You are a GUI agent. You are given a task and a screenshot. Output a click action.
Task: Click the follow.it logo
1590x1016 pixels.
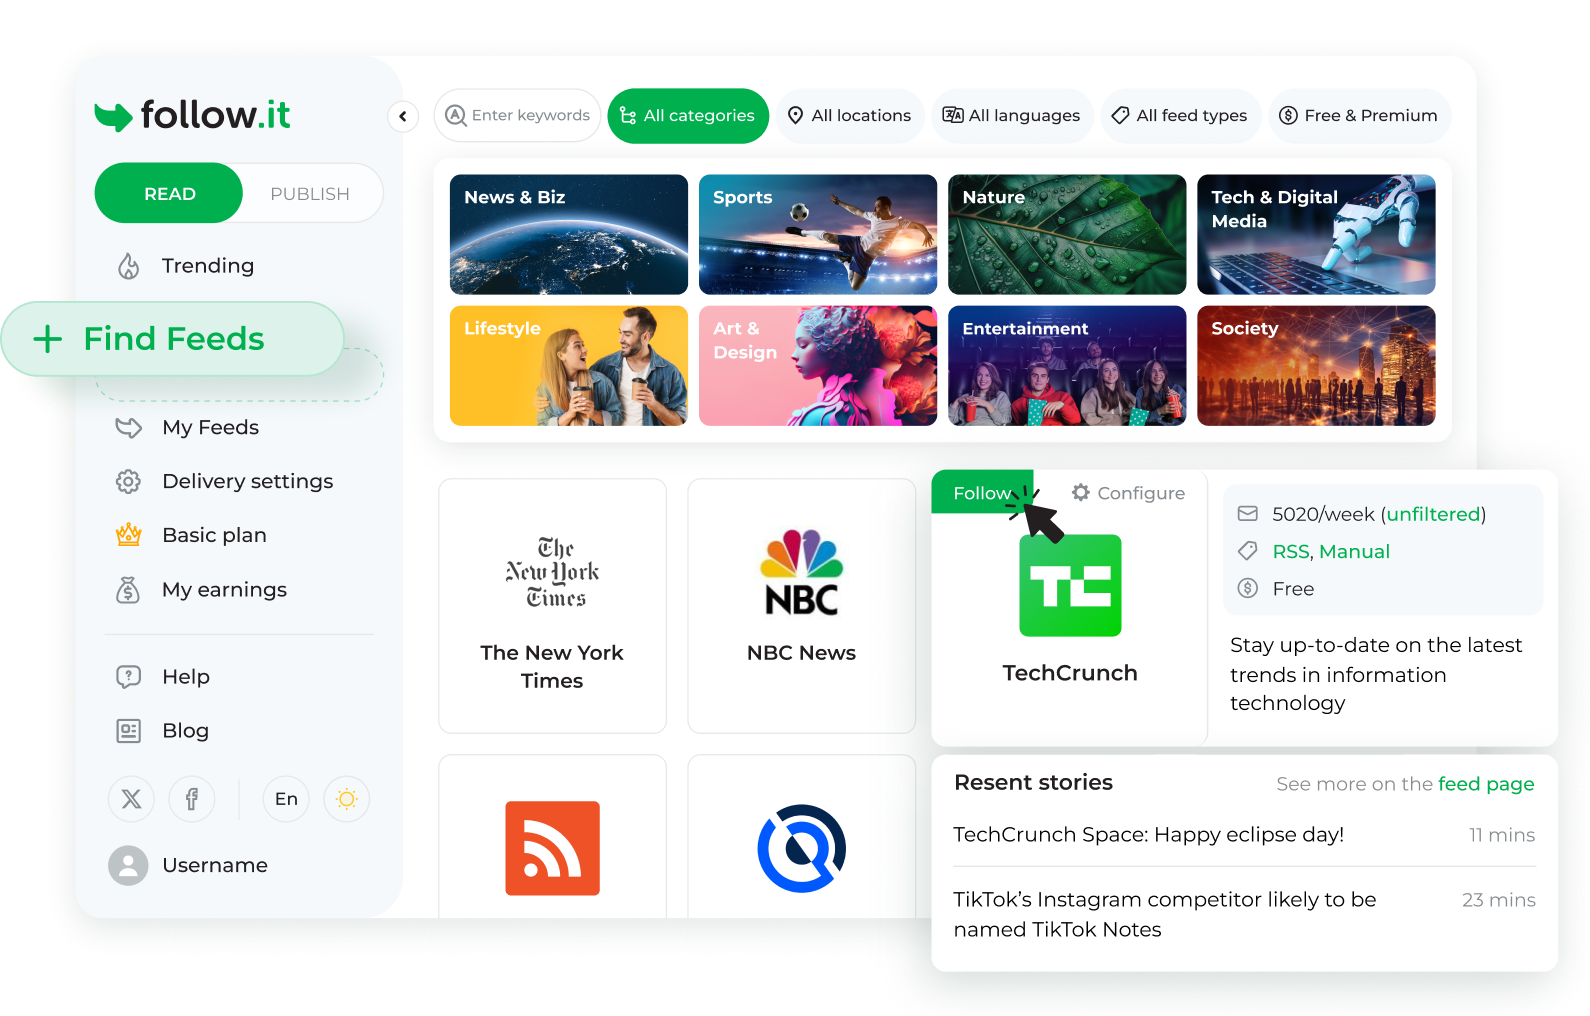[x=192, y=116]
